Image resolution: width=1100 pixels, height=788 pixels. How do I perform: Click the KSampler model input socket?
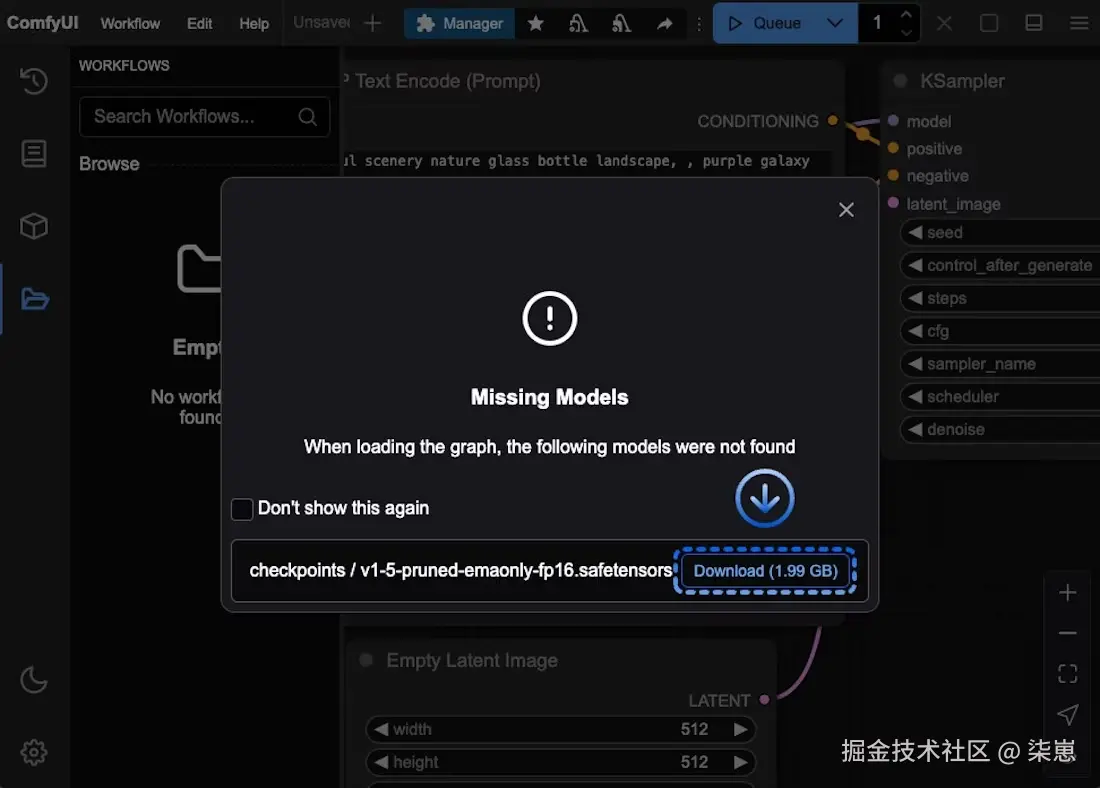pos(893,121)
